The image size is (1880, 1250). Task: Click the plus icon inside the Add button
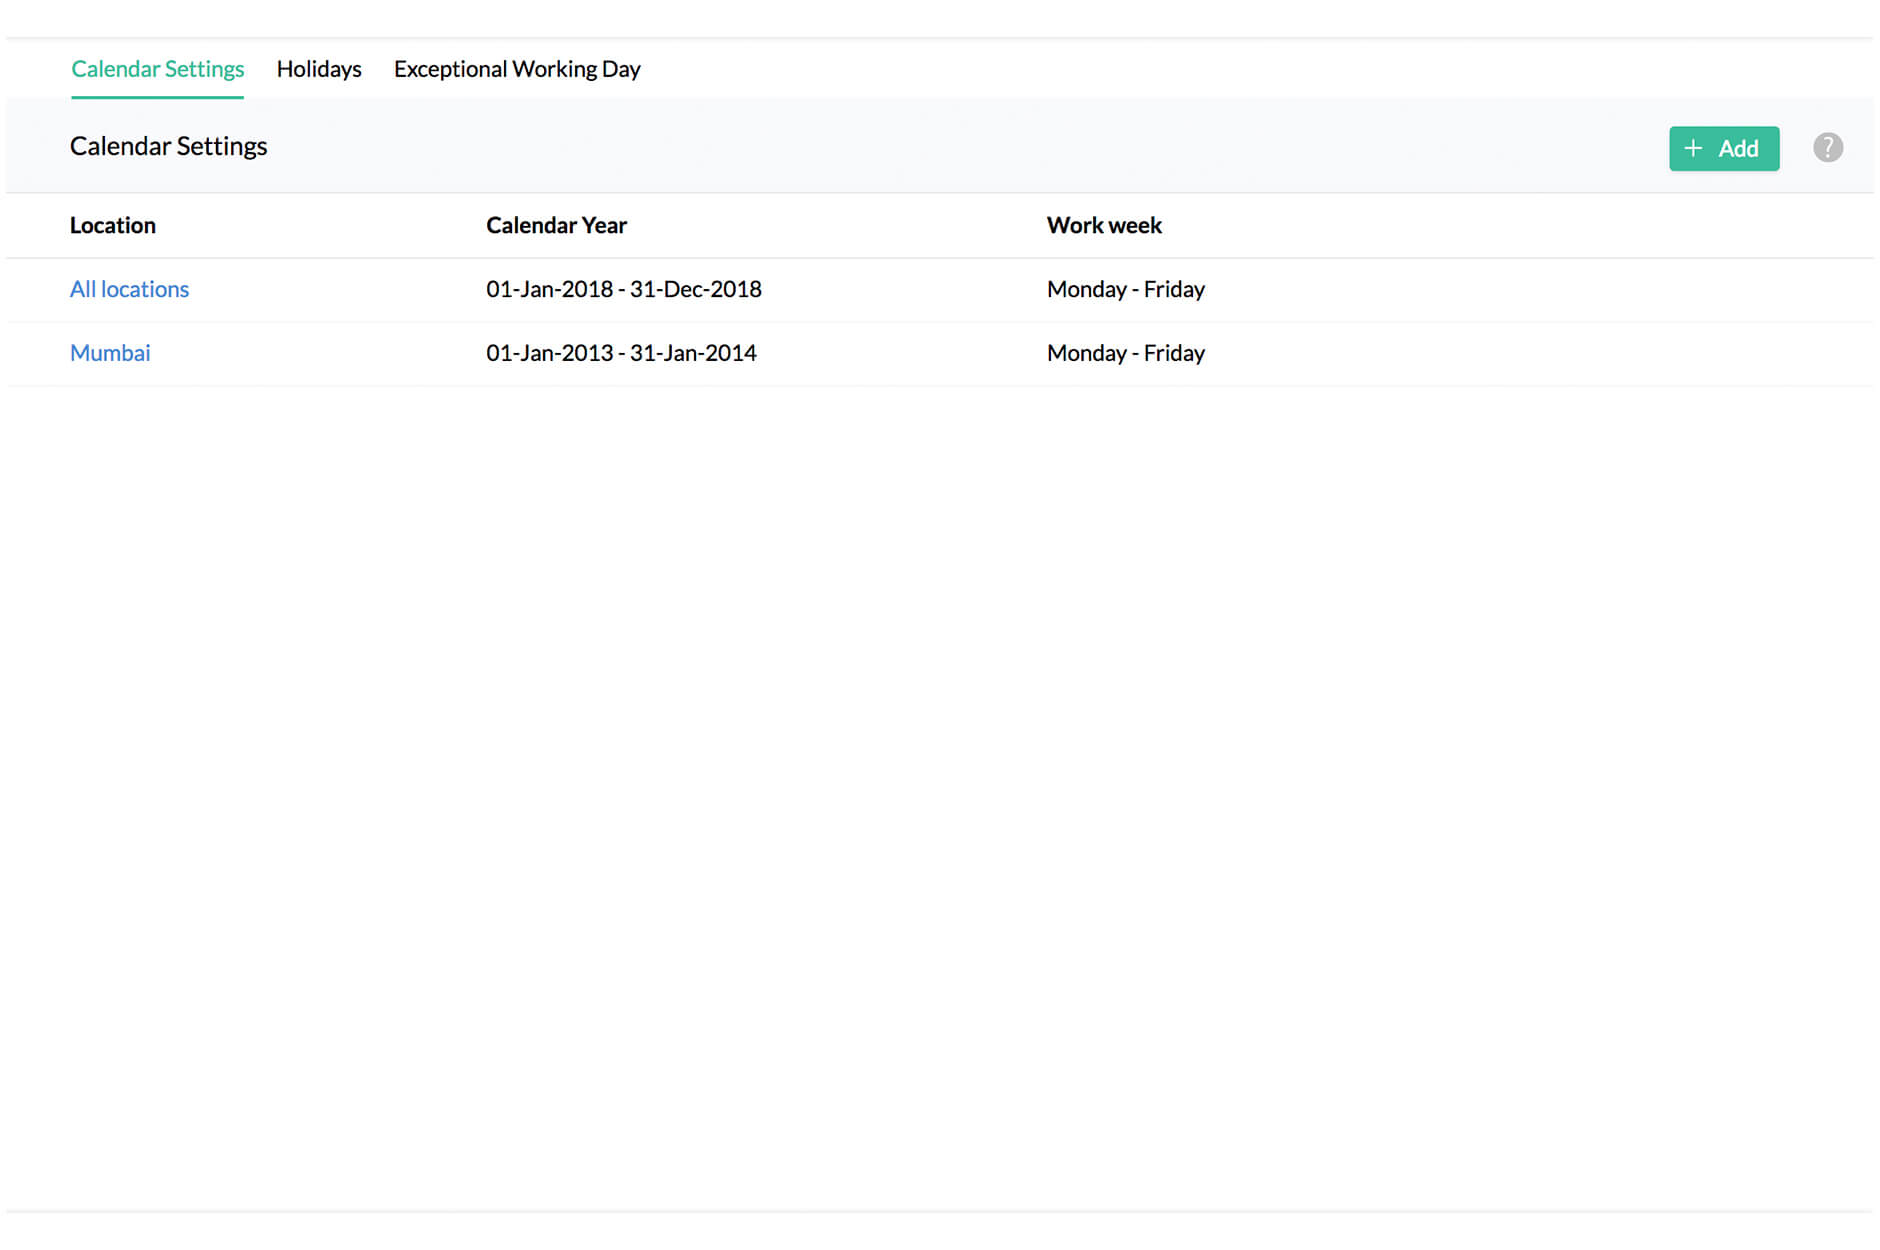click(x=1694, y=147)
